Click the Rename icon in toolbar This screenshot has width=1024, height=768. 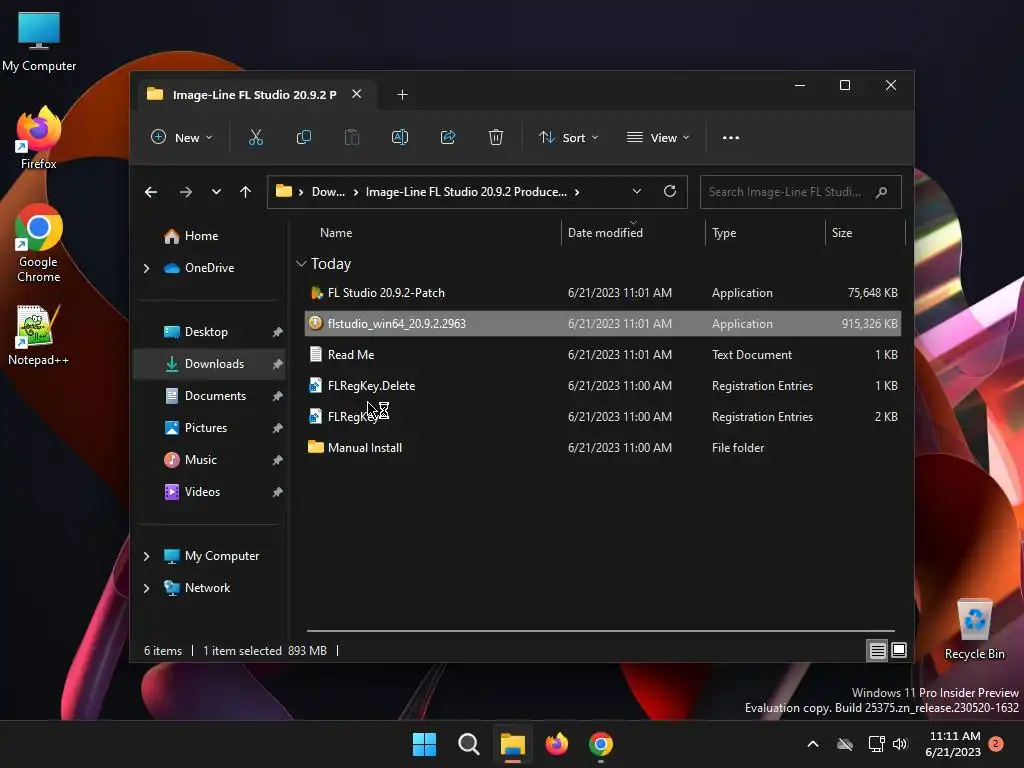coord(400,138)
